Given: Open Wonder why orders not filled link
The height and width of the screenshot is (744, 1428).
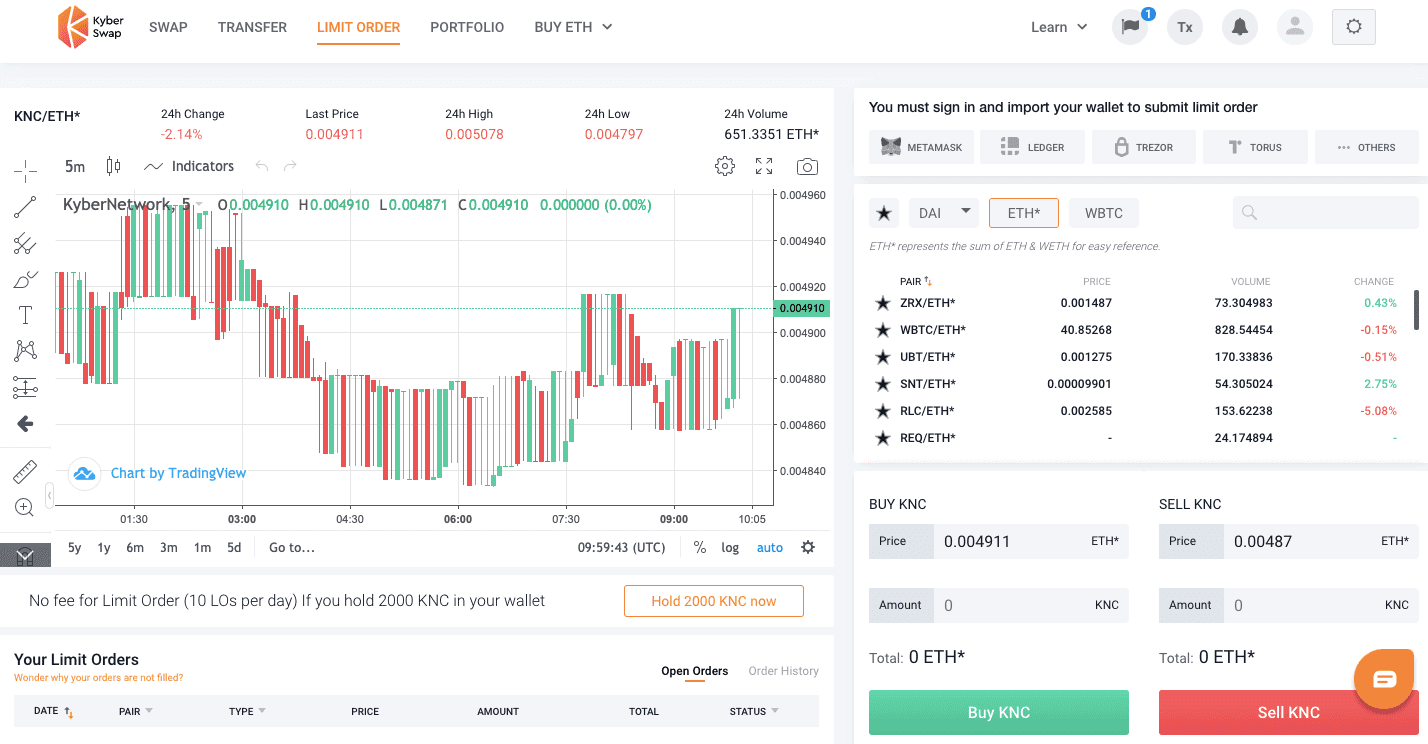Looking at the screenshot, I should 98,678.
